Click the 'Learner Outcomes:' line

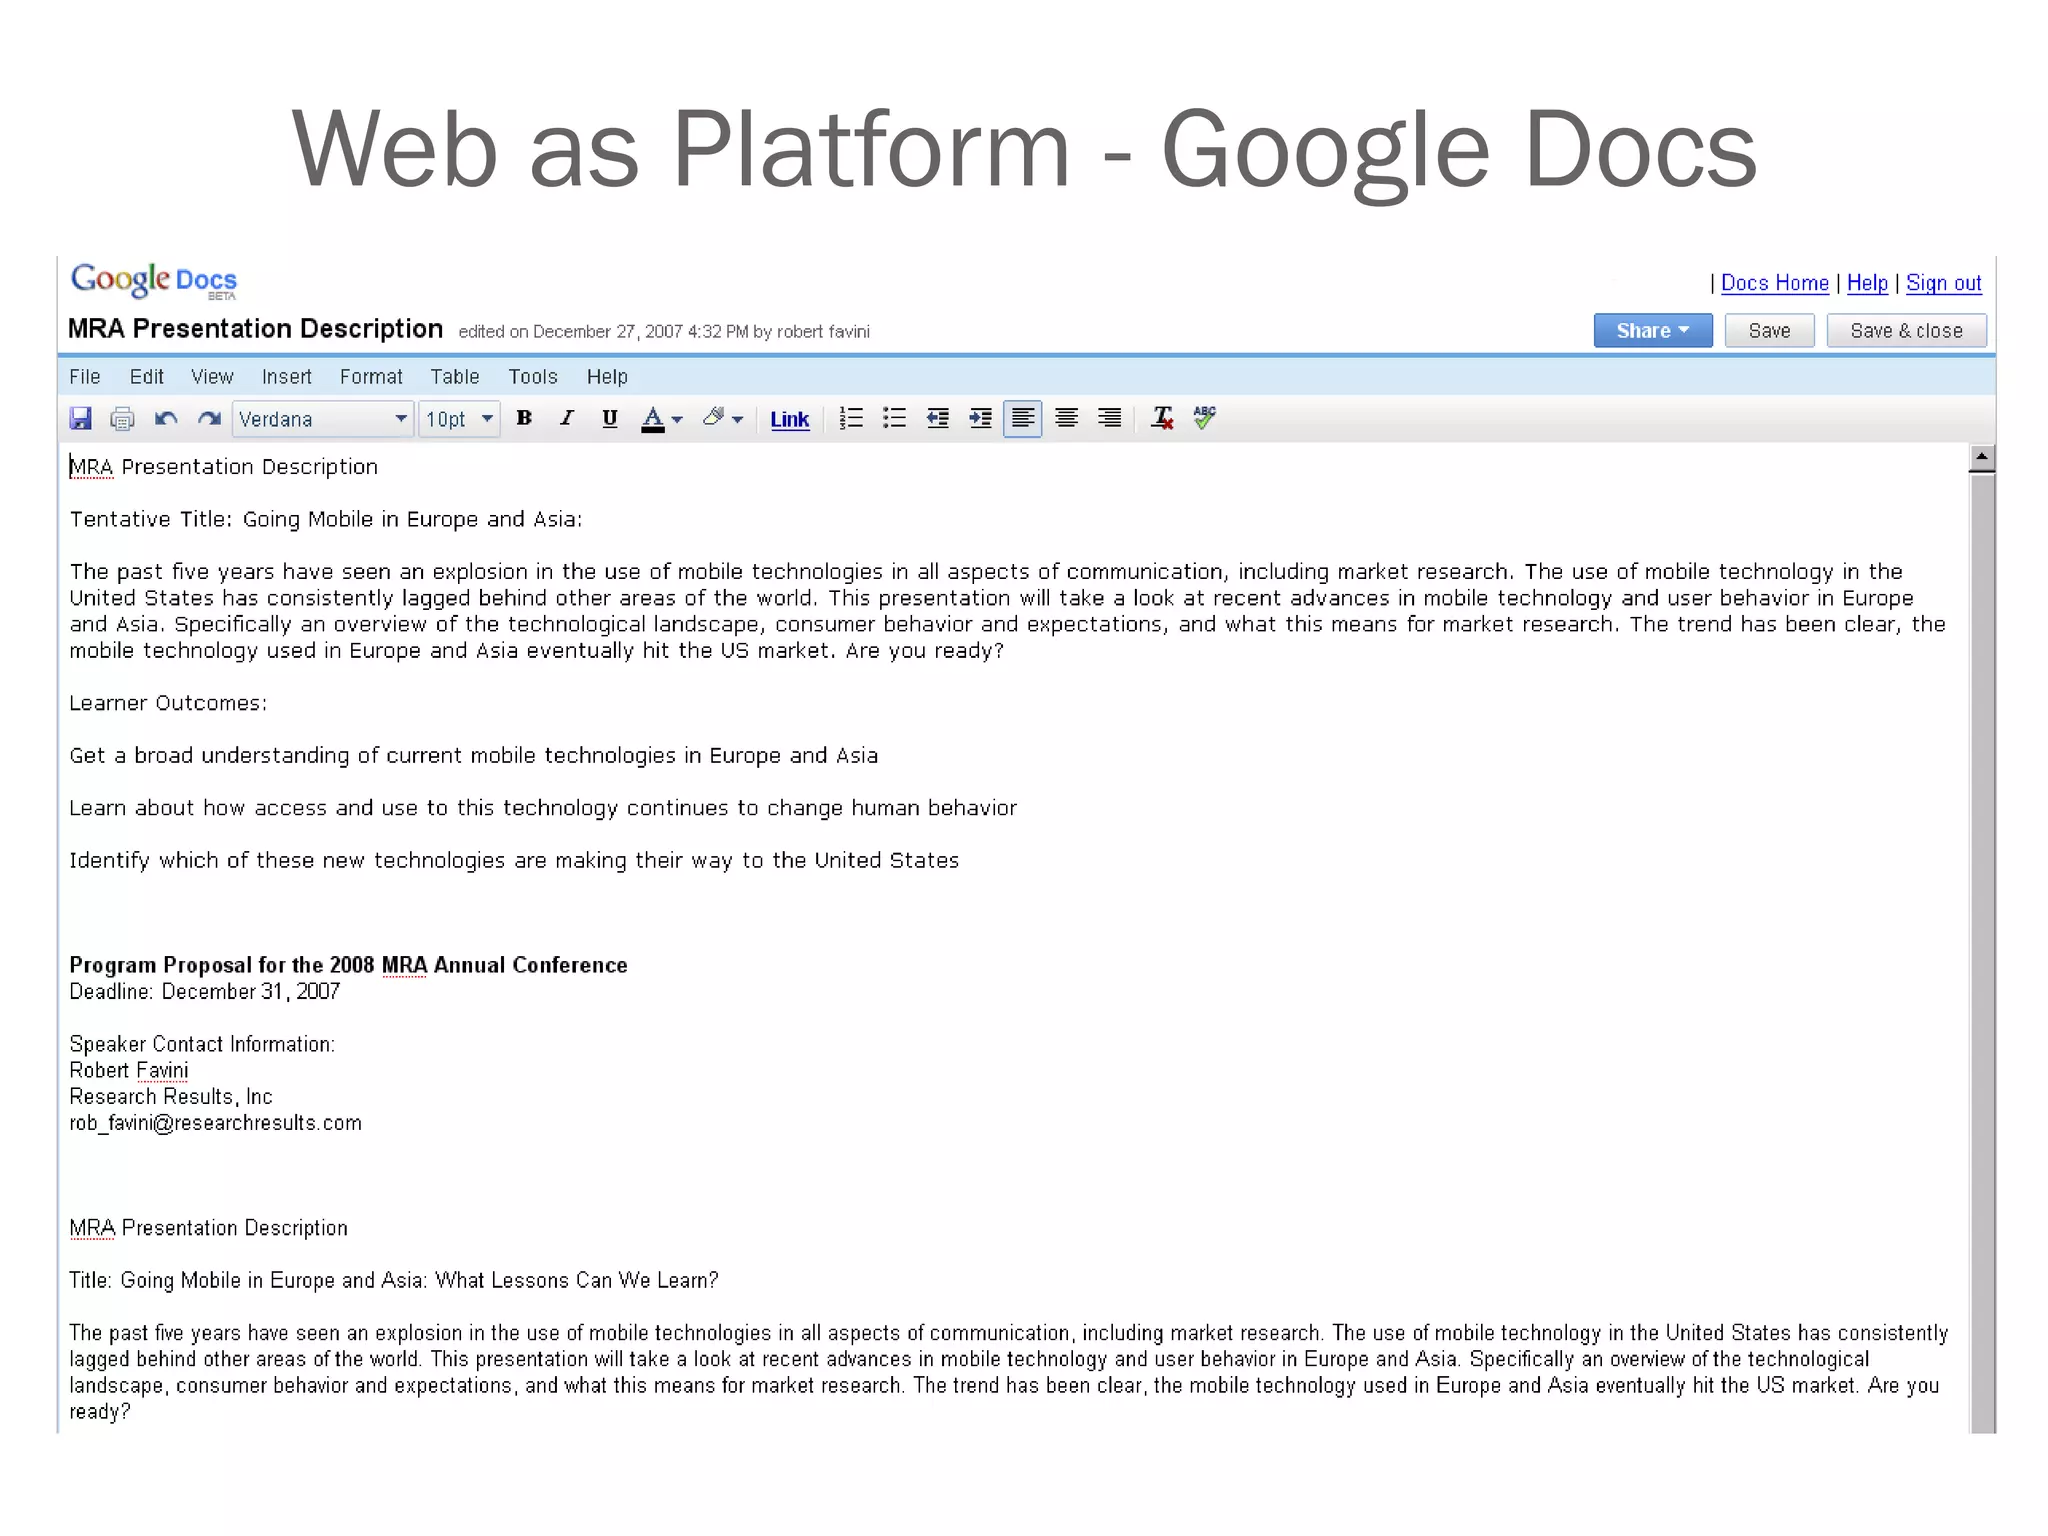coord(168,703)
